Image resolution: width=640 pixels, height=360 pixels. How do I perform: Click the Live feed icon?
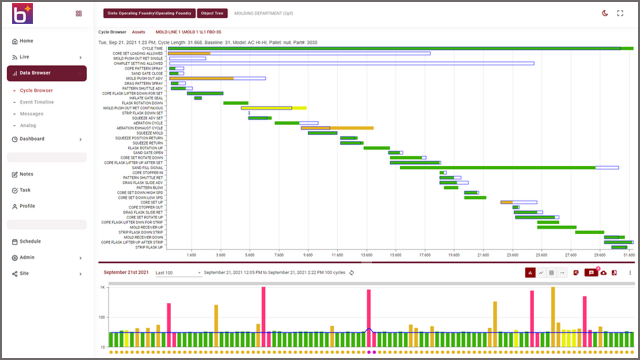tap(15, 57)
